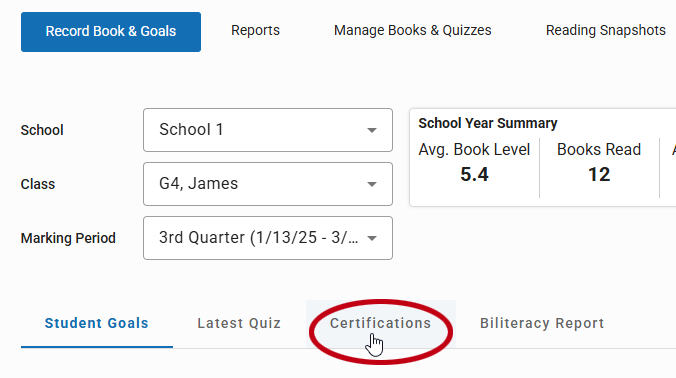Open the G4, James class selector
Image resolution: width=676 pixels, height=378 pixels.
[x=268, y=184]
